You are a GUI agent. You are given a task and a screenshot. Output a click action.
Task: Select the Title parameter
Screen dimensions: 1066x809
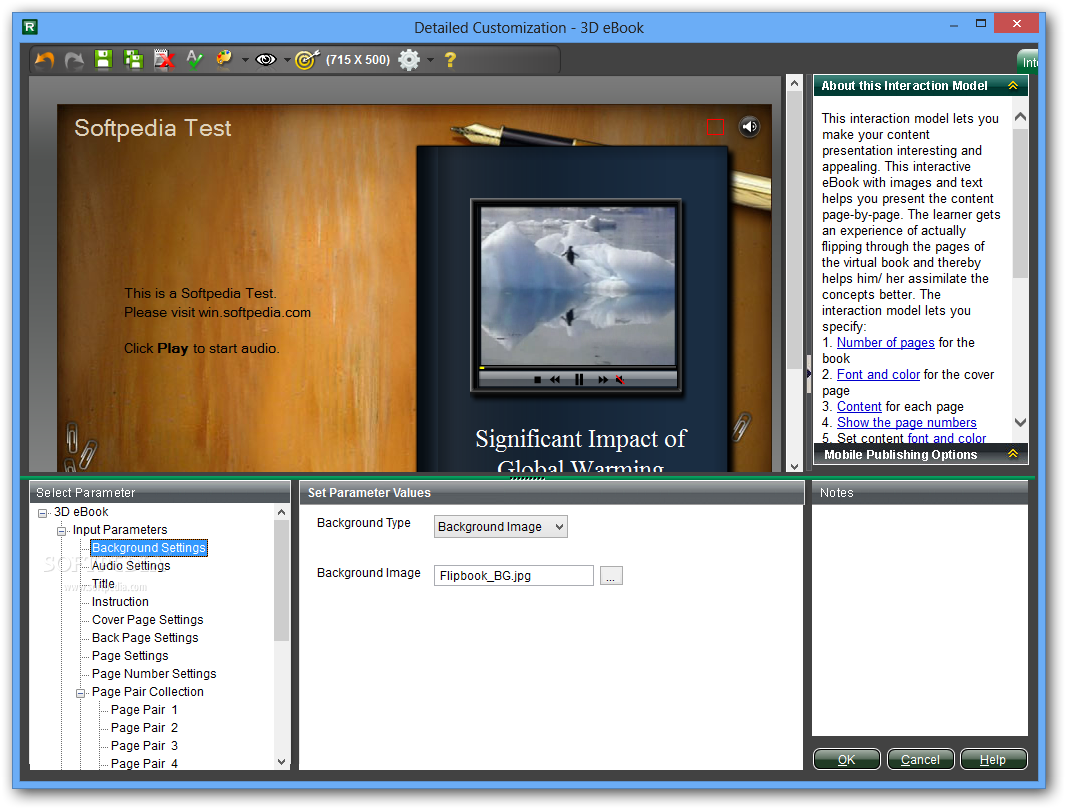[103, 583]
